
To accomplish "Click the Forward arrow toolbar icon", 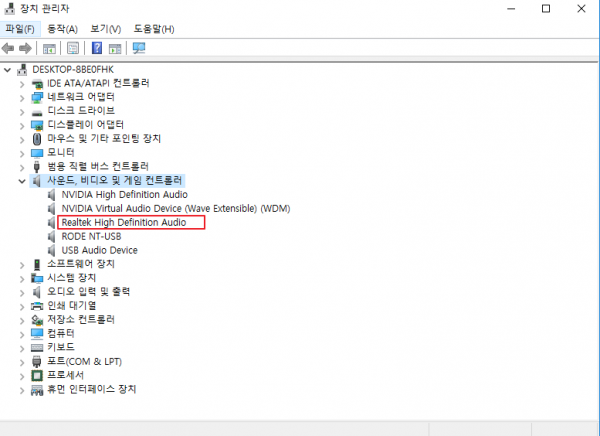I will (x=25, y=48).
